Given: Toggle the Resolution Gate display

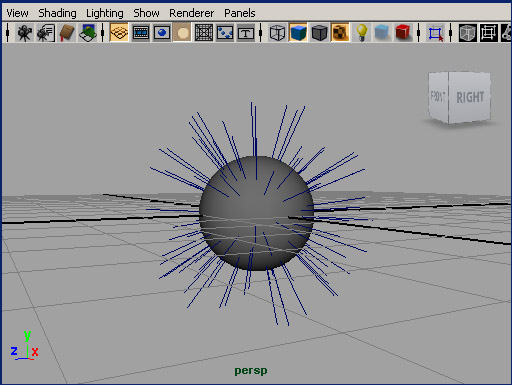Looking at the screenshot, I should click(162, 33).
